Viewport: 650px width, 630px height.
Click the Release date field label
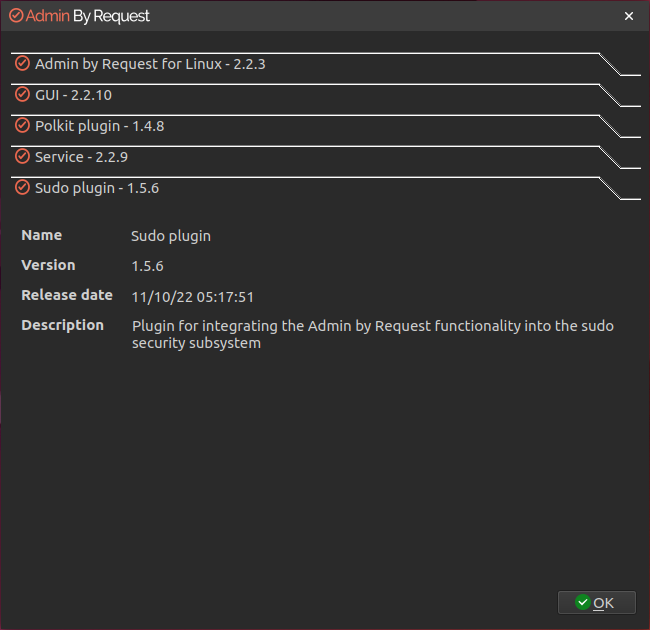click(x=67, y=295)
